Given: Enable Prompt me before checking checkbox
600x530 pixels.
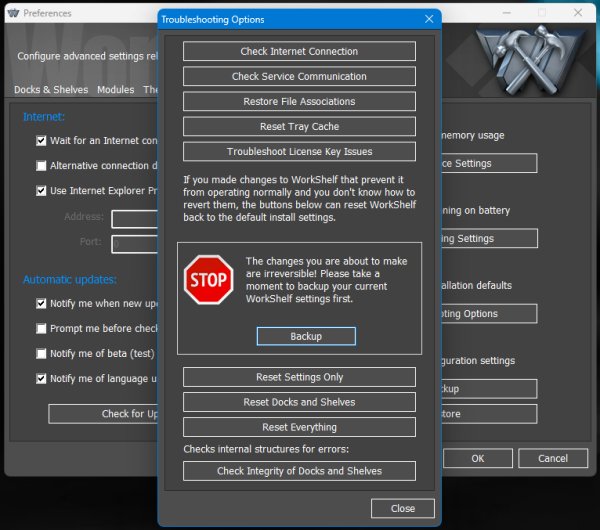Looking at the screenshot, I should 41,329.
